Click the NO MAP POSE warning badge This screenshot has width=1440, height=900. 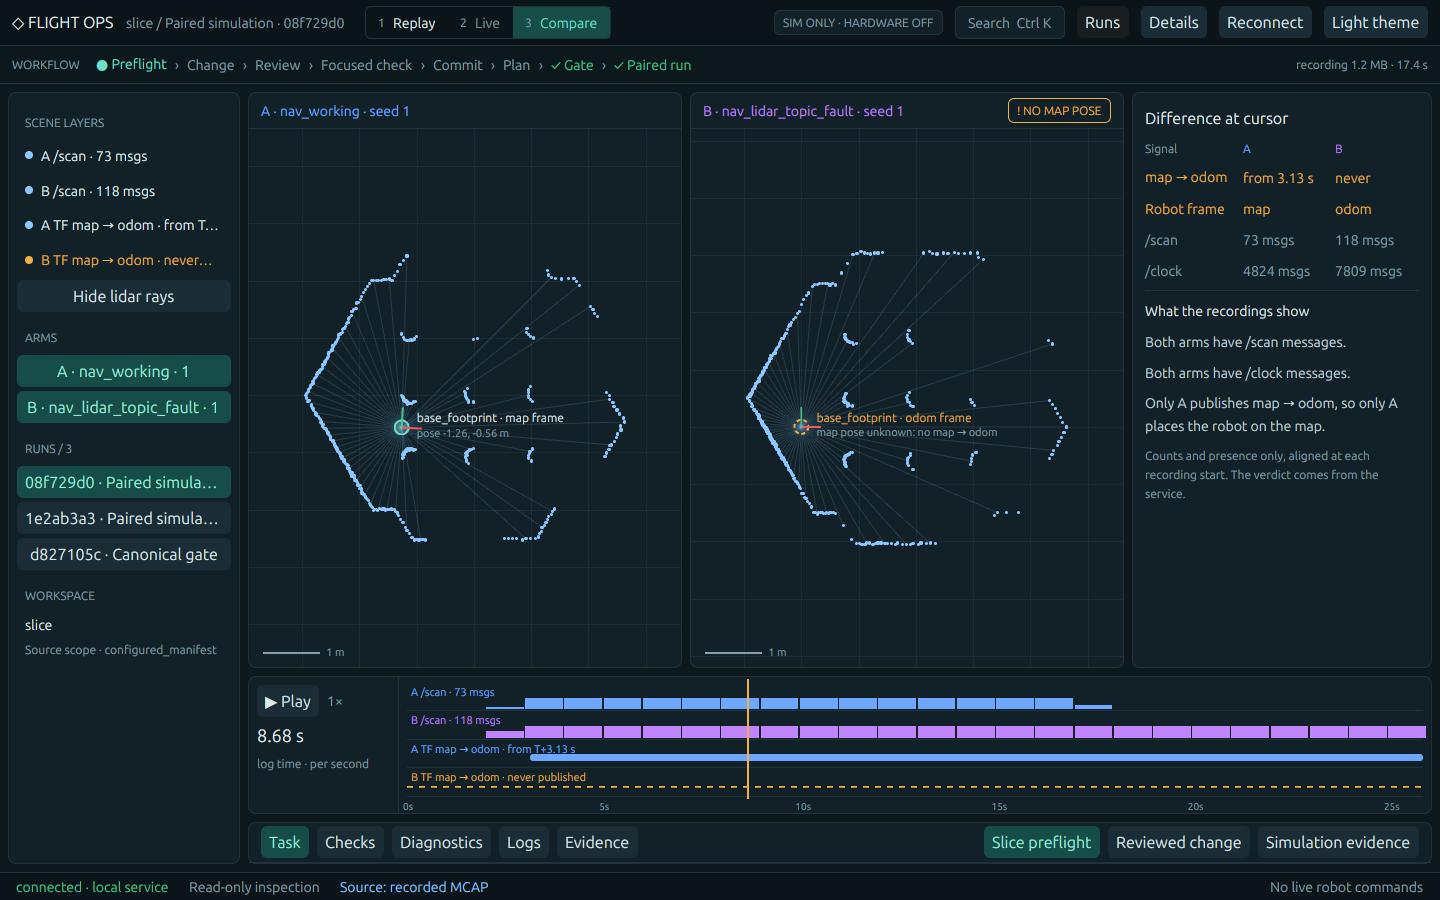tap(1059, 111)
